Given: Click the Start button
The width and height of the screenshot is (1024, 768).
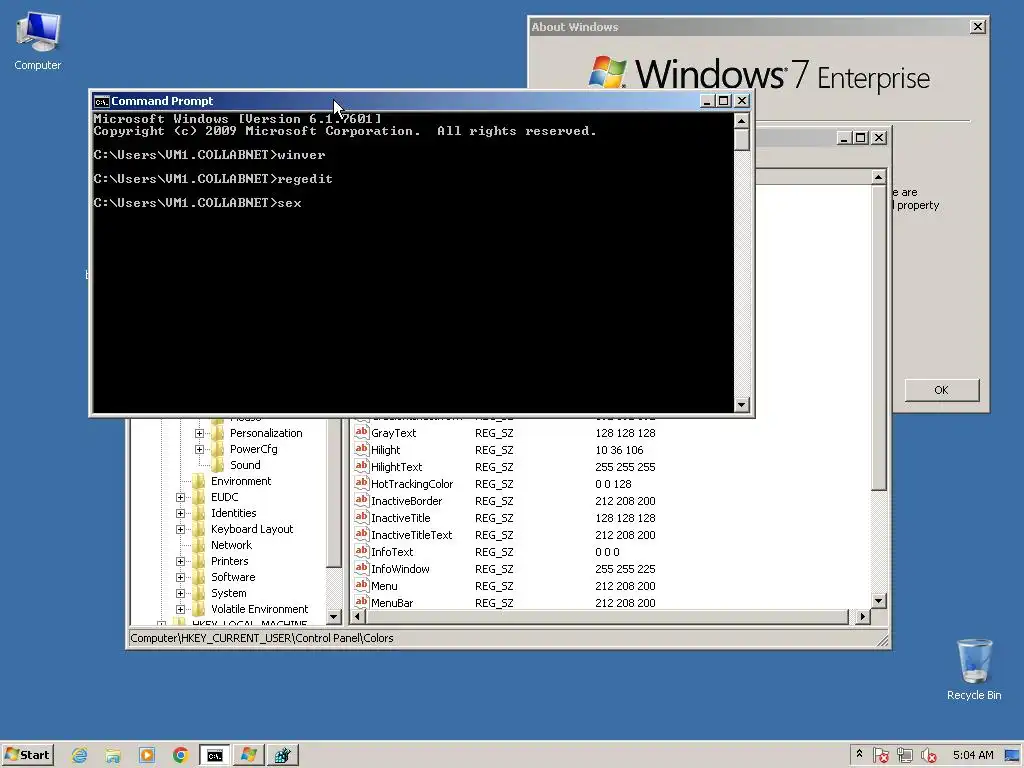Looking at the screenshot, I should [27, 755].
